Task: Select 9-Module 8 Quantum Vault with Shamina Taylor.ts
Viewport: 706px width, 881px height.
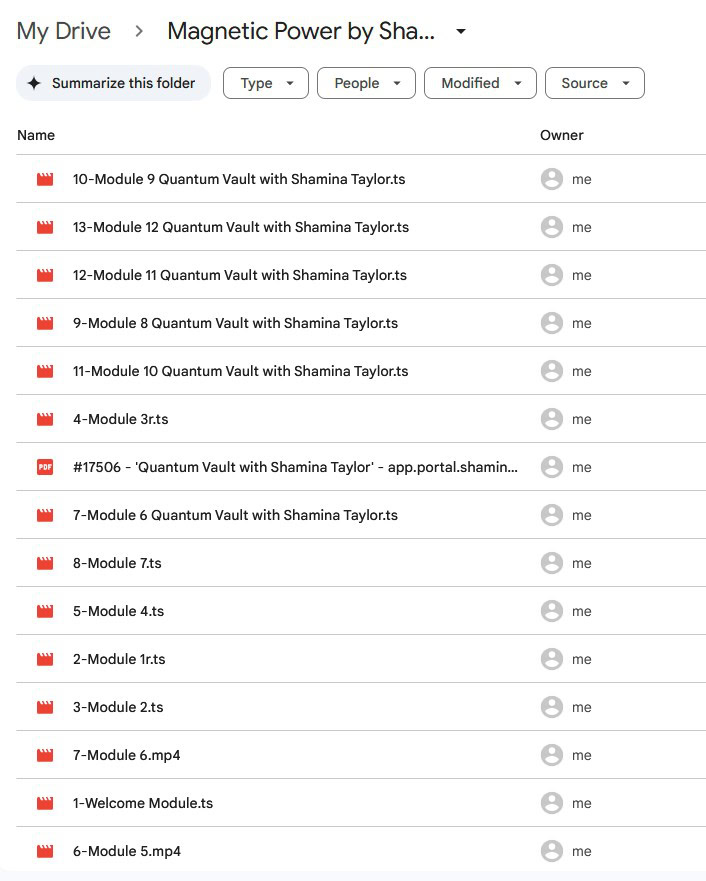Action: pyautogui.click(x=235, y=323)
